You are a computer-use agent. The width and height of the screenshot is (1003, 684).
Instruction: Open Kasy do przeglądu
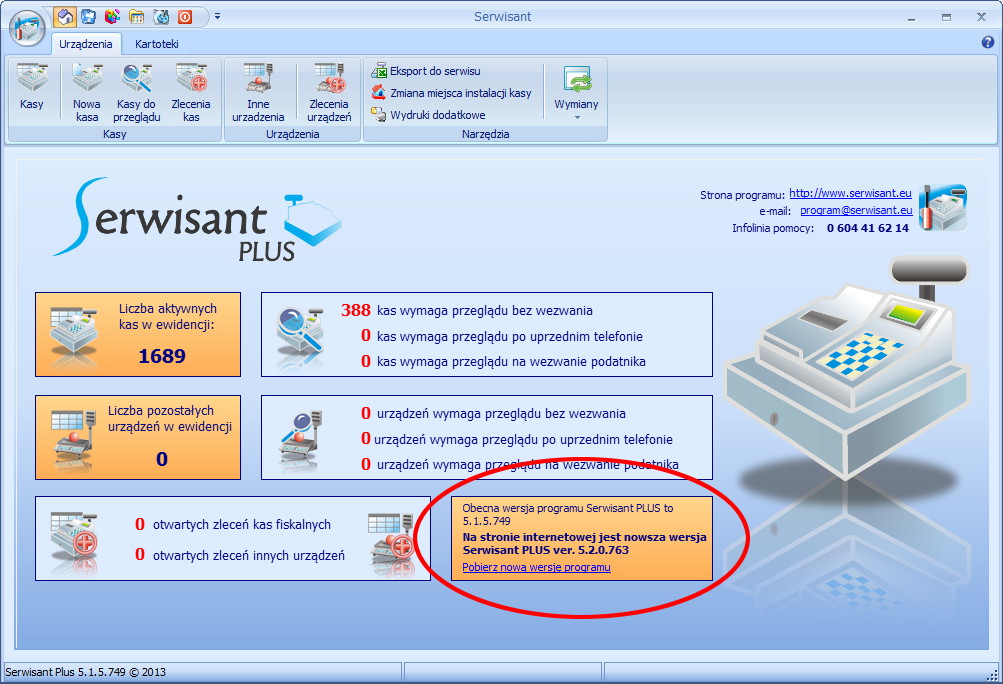[136, 92]
